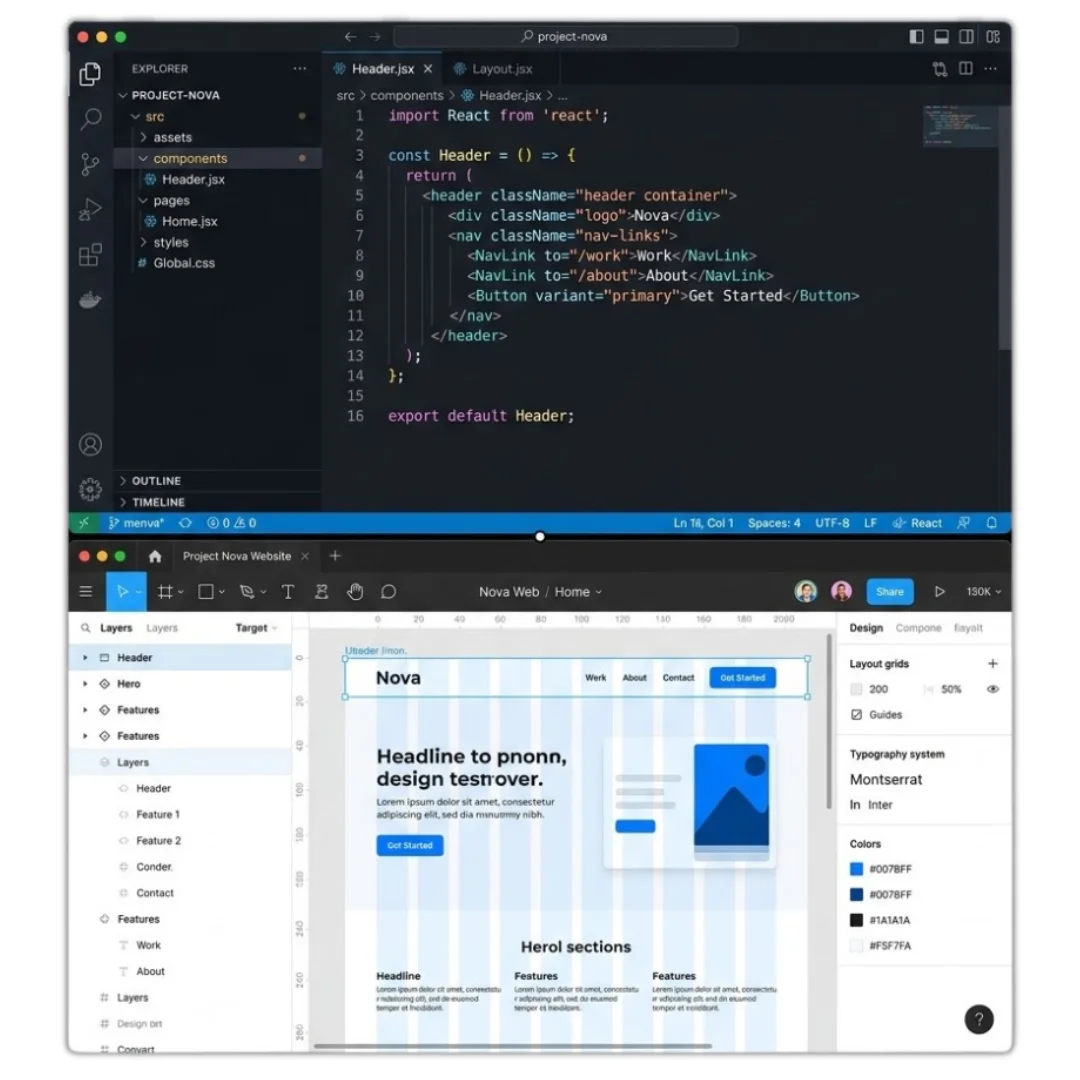Go forward with editor navigation arrow

point(375,37)
